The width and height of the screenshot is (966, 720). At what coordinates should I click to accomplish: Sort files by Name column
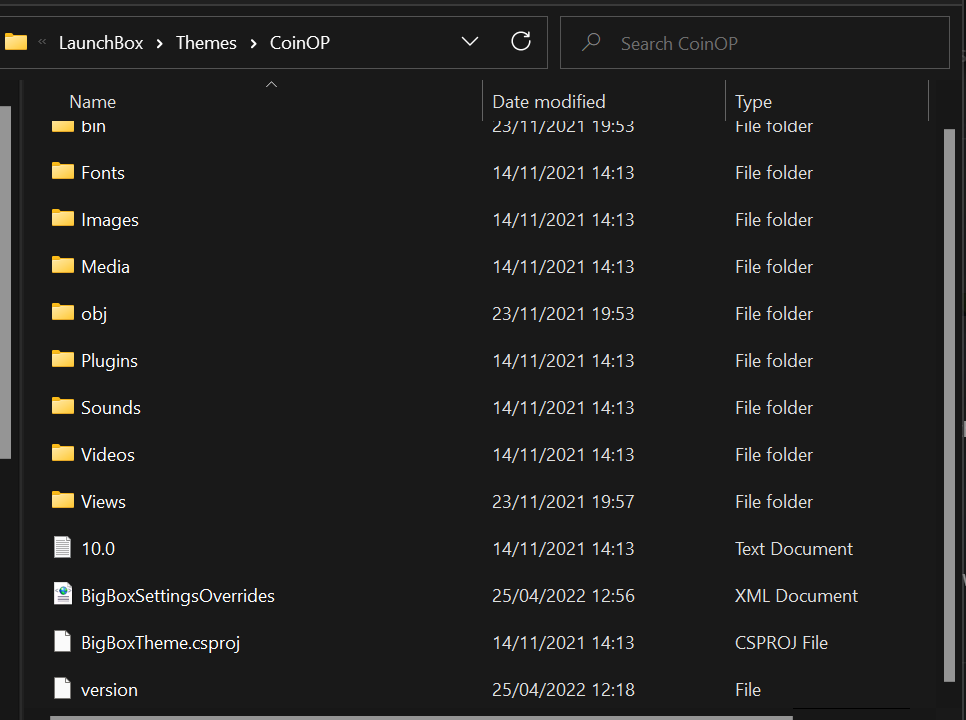(x=92, y=102)
